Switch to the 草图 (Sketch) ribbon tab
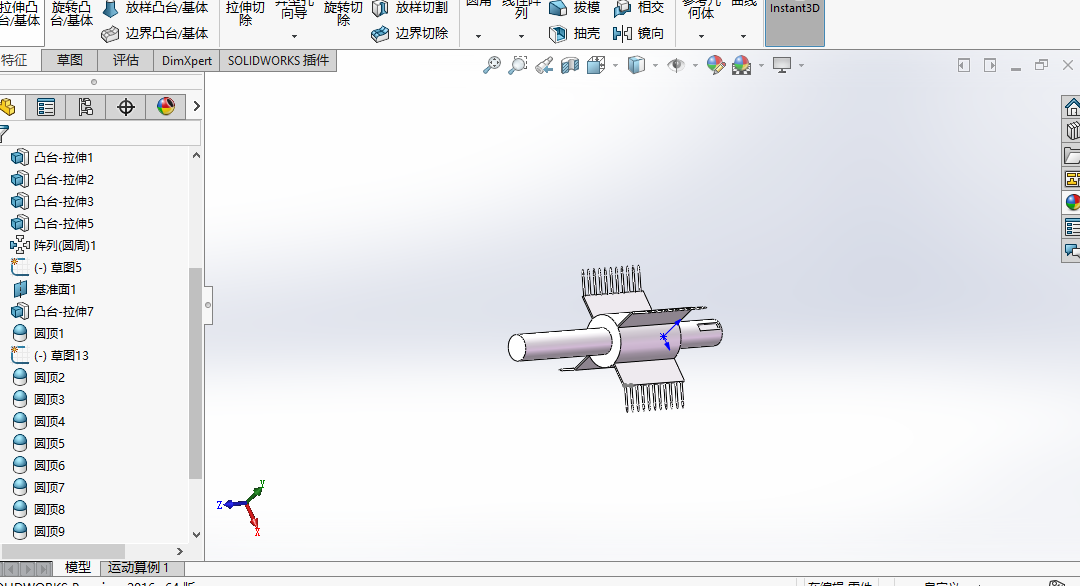The height and width of the screenshot is (586, 1080). pos(70,61)
